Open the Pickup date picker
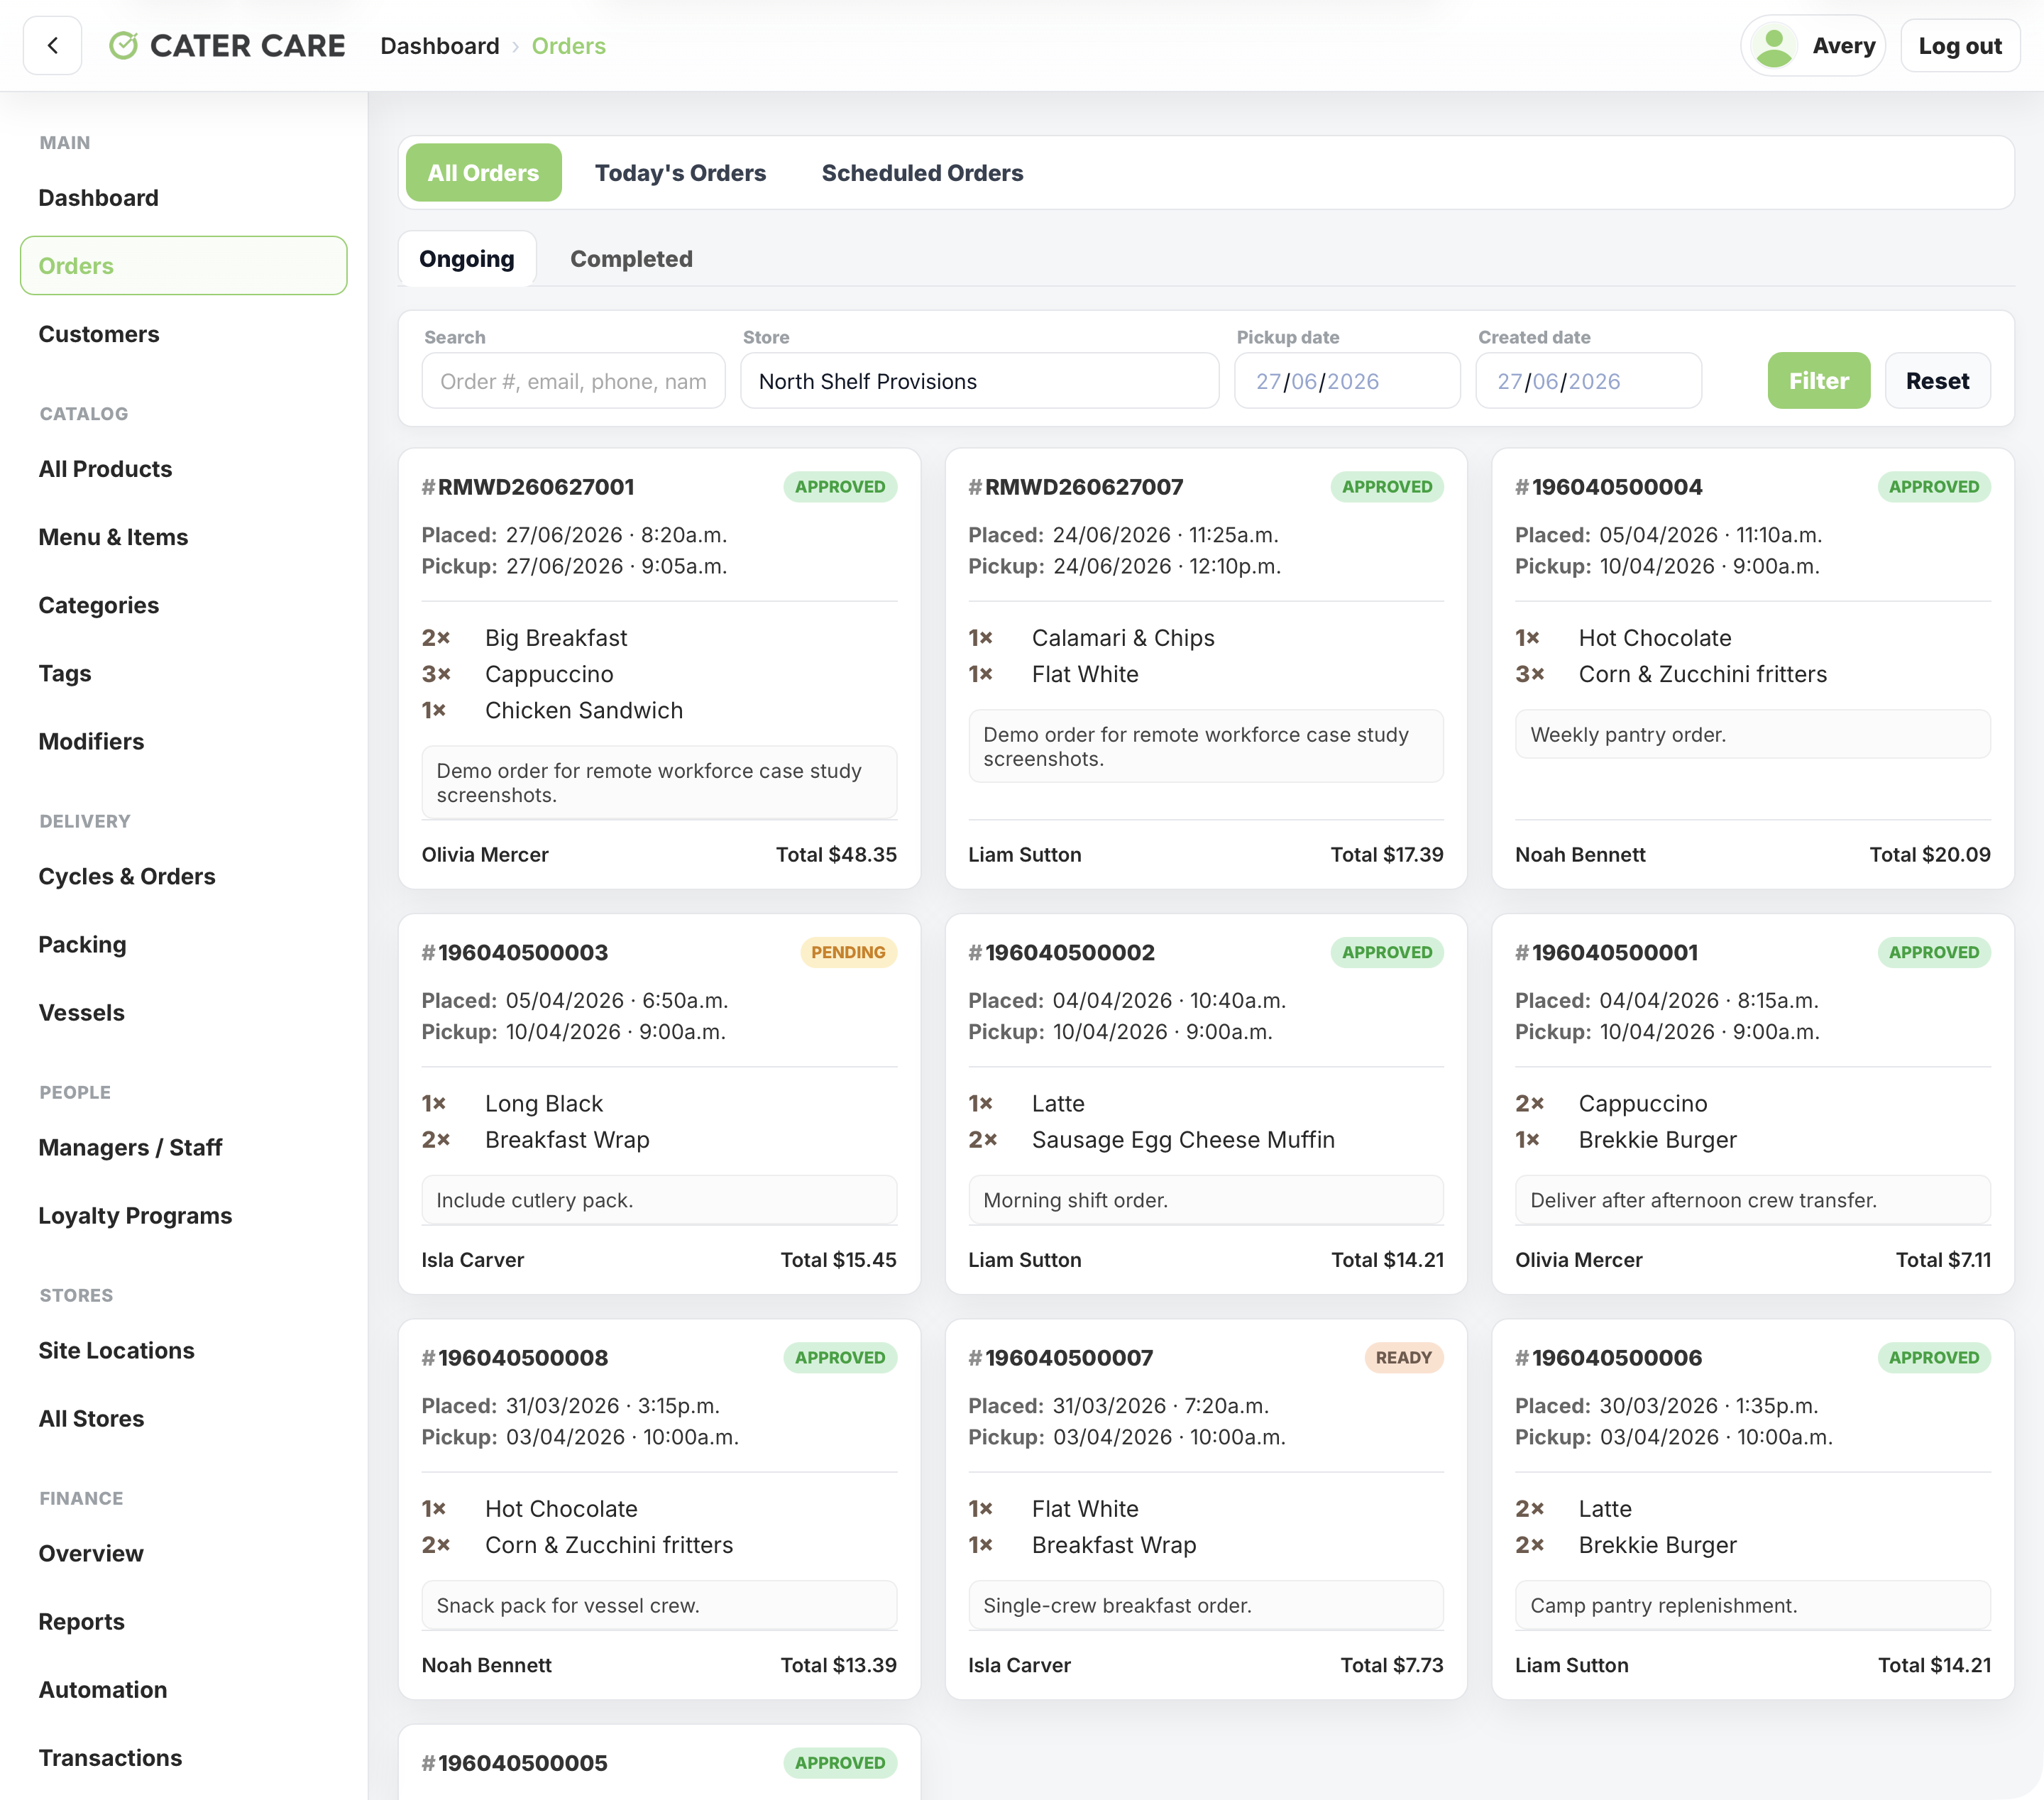2044x1800 pixels. pyautogui.click(x=1348, y=381)
